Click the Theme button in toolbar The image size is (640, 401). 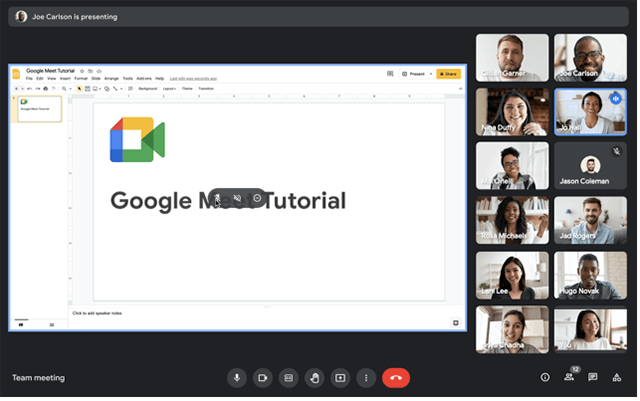(x=187, y=89)
